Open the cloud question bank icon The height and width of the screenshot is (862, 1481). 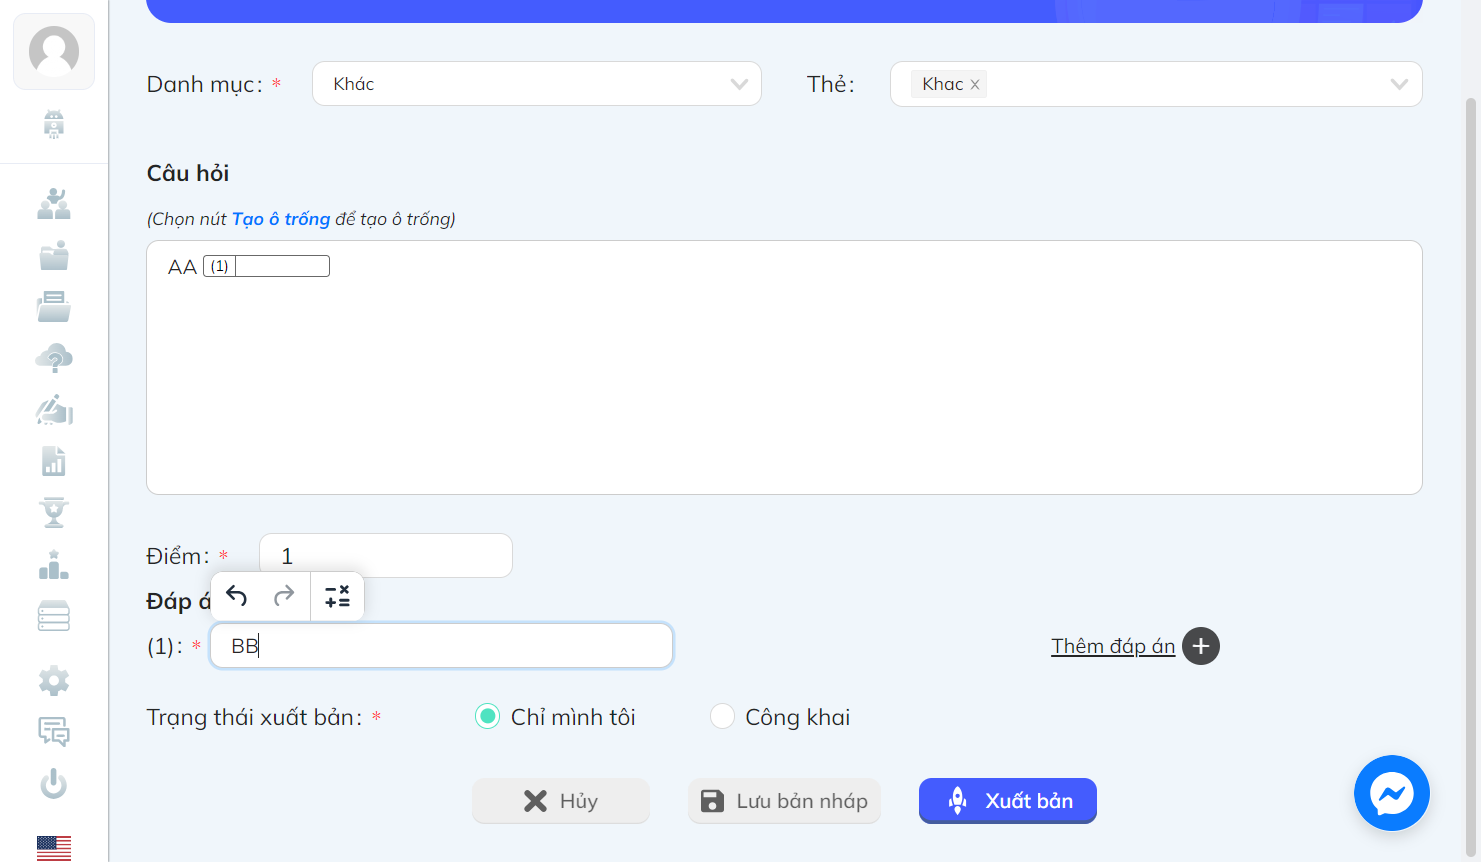tap(54, 358)
